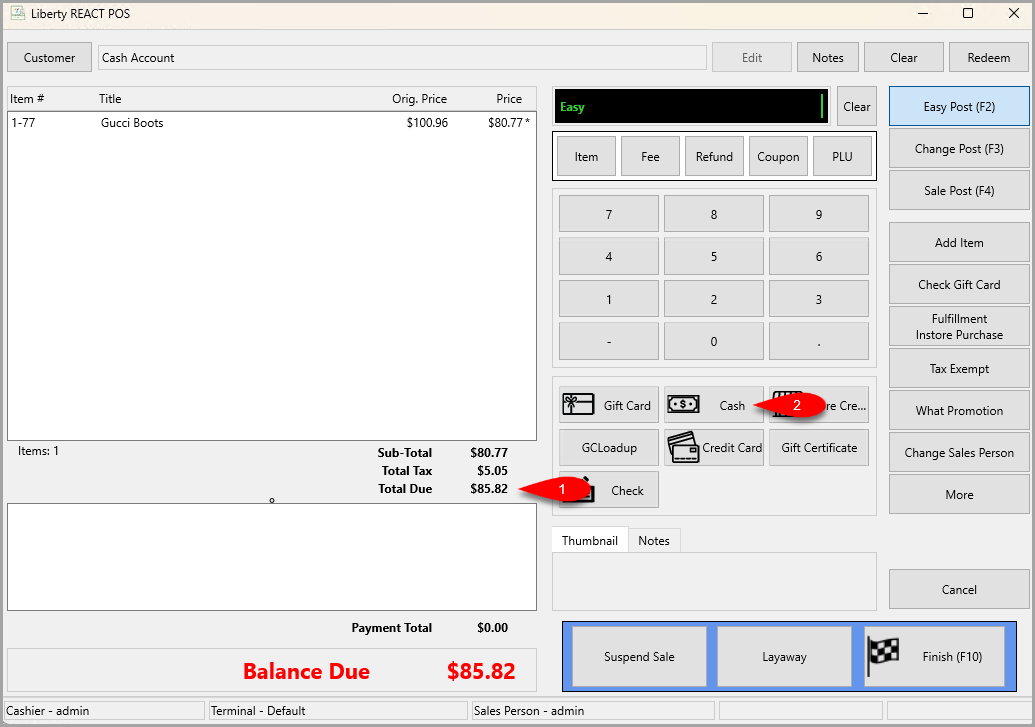Tap keypad number 0
The height and width of the screenshot is (727, 1035).
coord(714,341)
